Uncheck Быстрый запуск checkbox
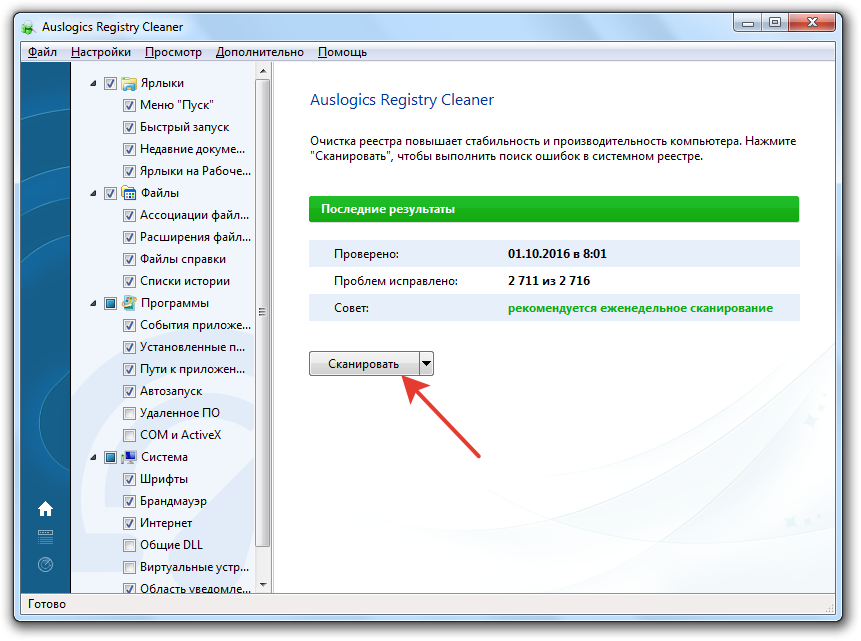 click(x=129, y=127)
